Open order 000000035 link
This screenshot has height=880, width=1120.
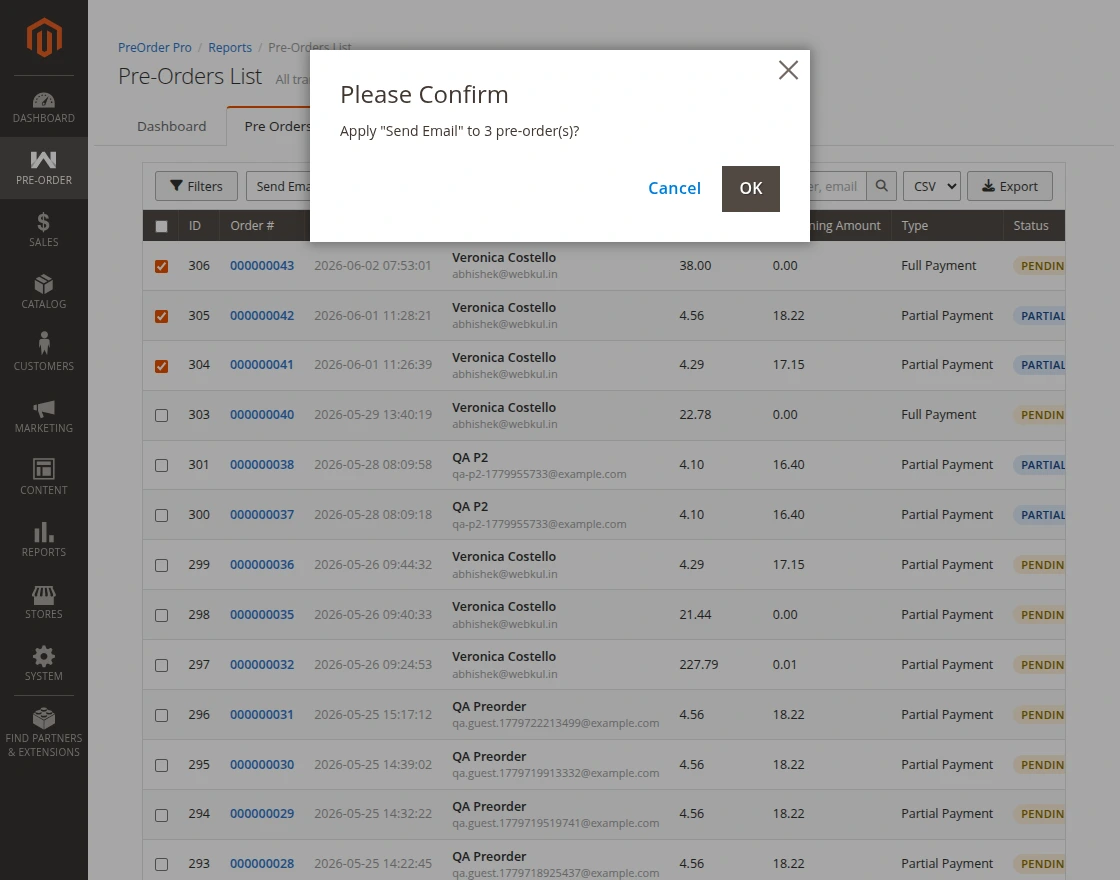[x=262, y=614]
